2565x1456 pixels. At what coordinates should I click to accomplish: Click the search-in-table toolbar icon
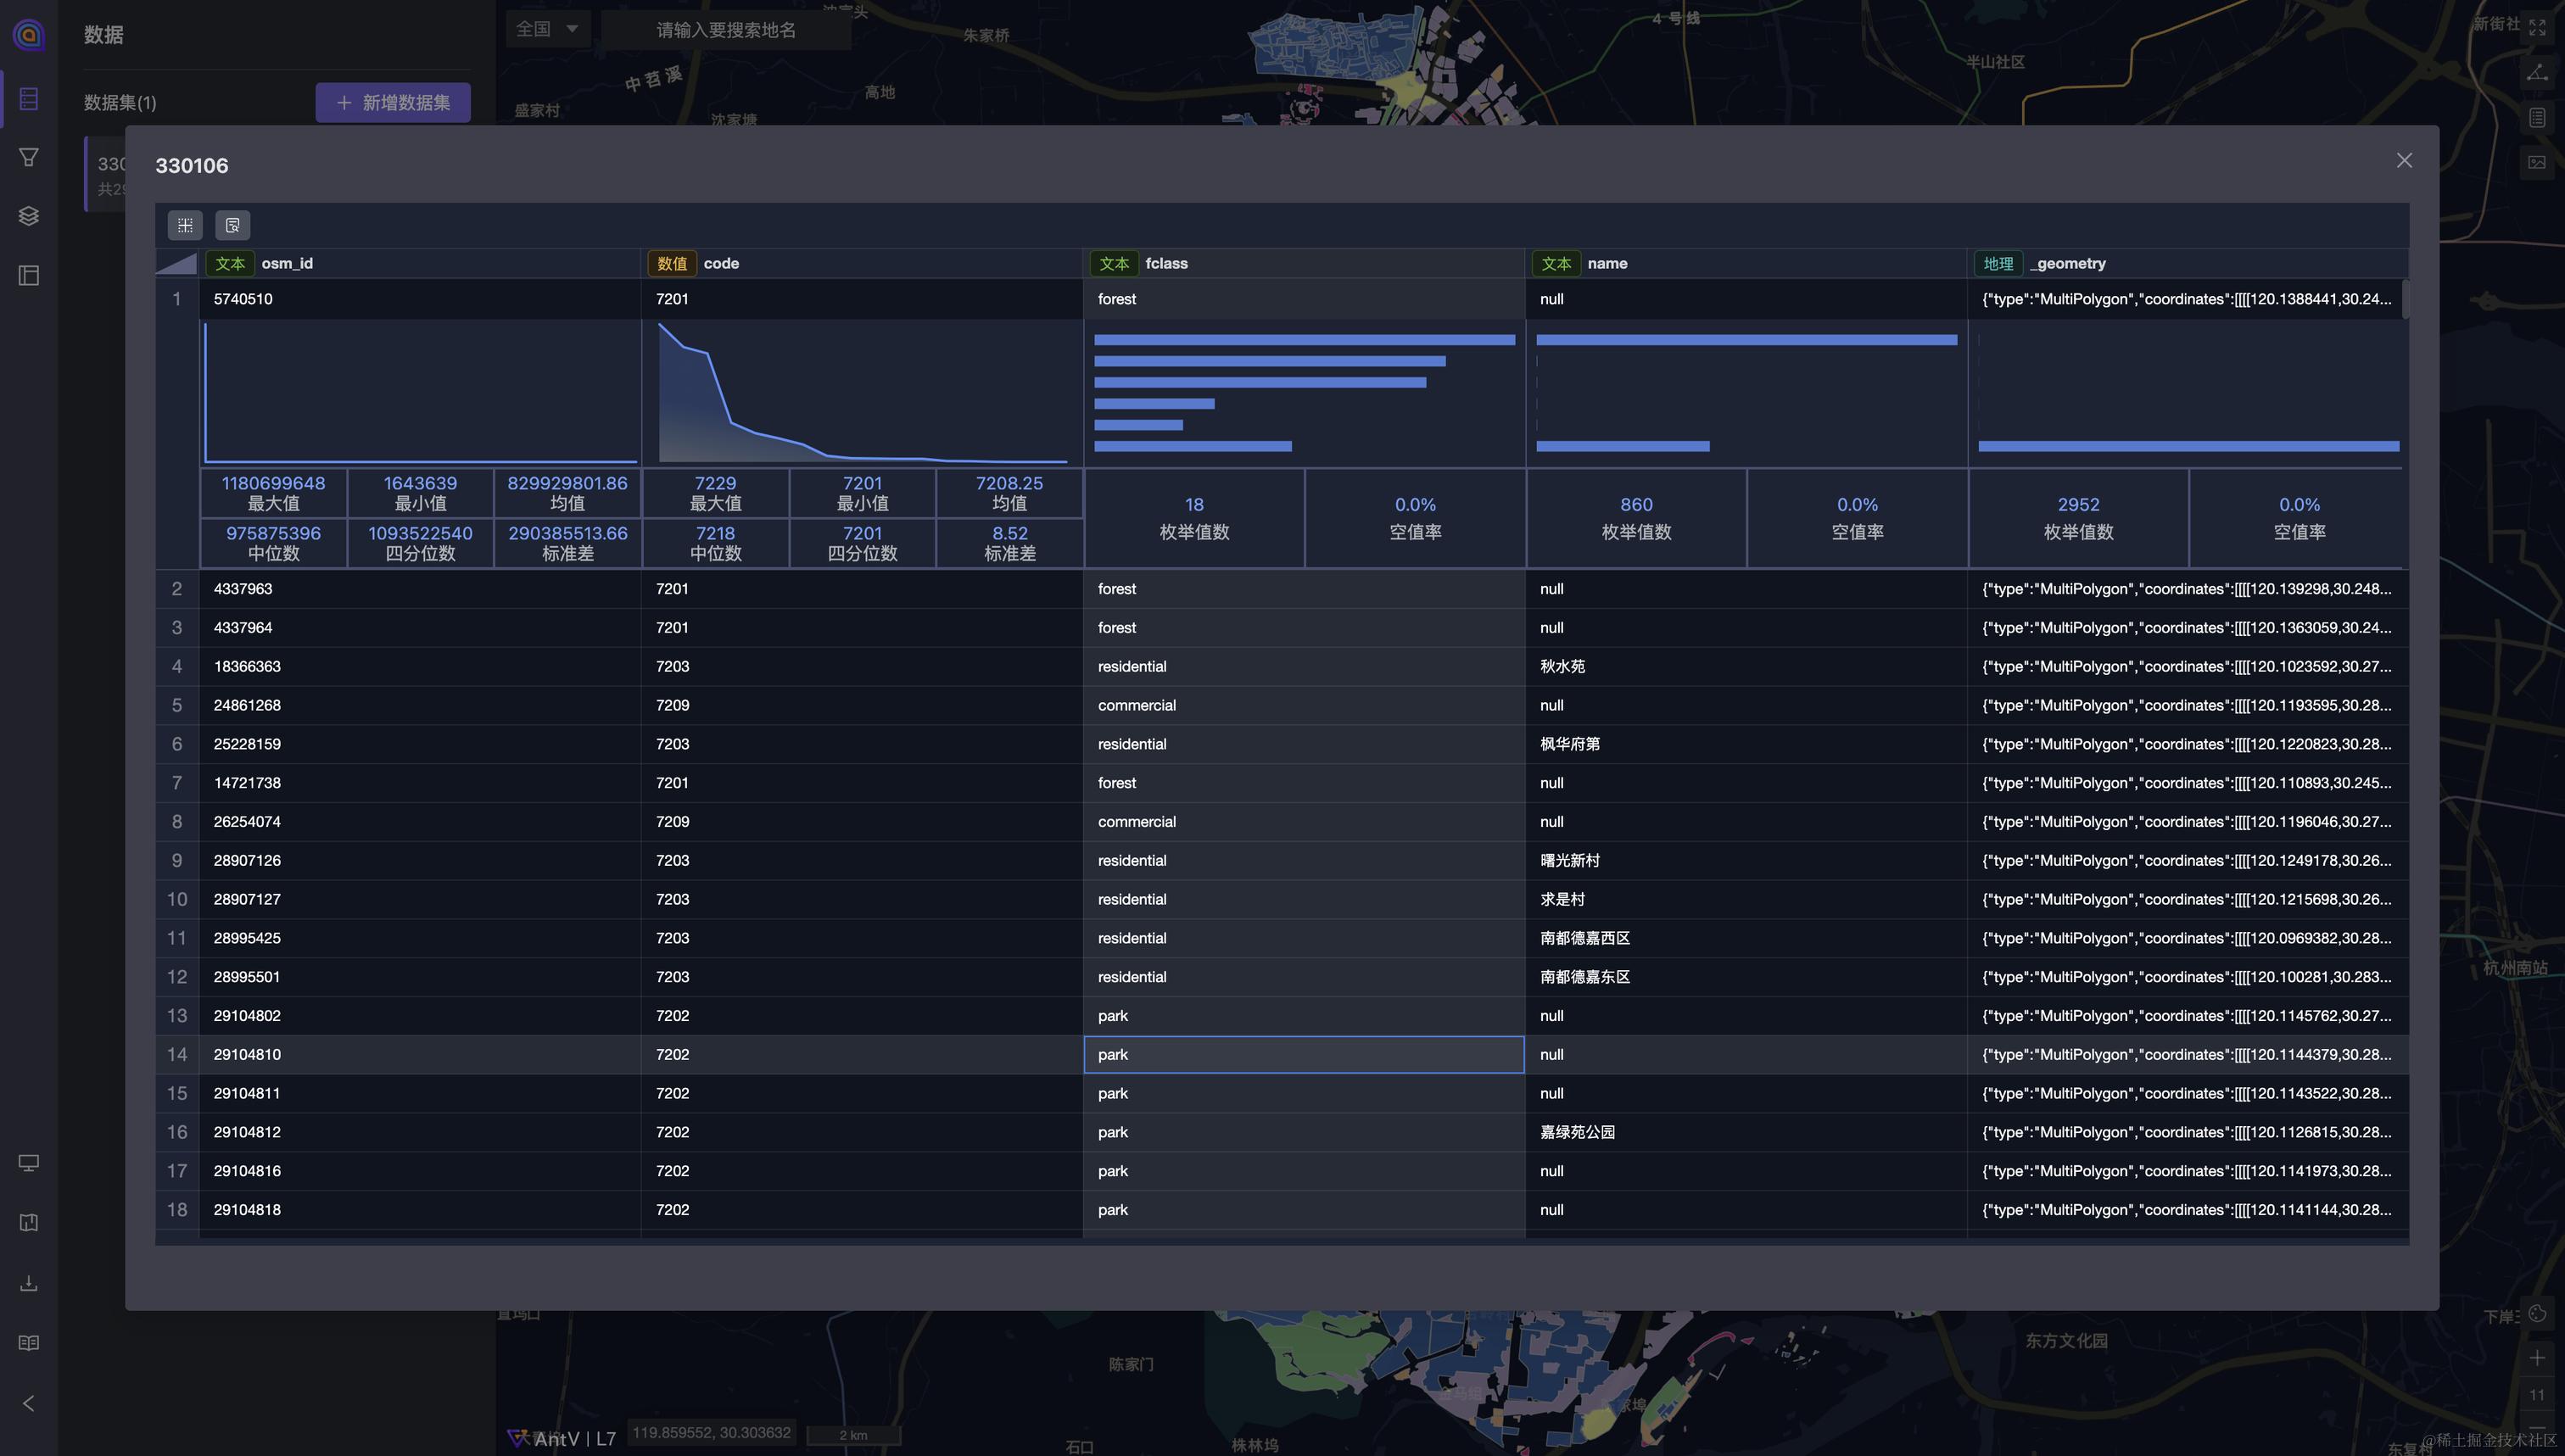[x=232, y=225]
